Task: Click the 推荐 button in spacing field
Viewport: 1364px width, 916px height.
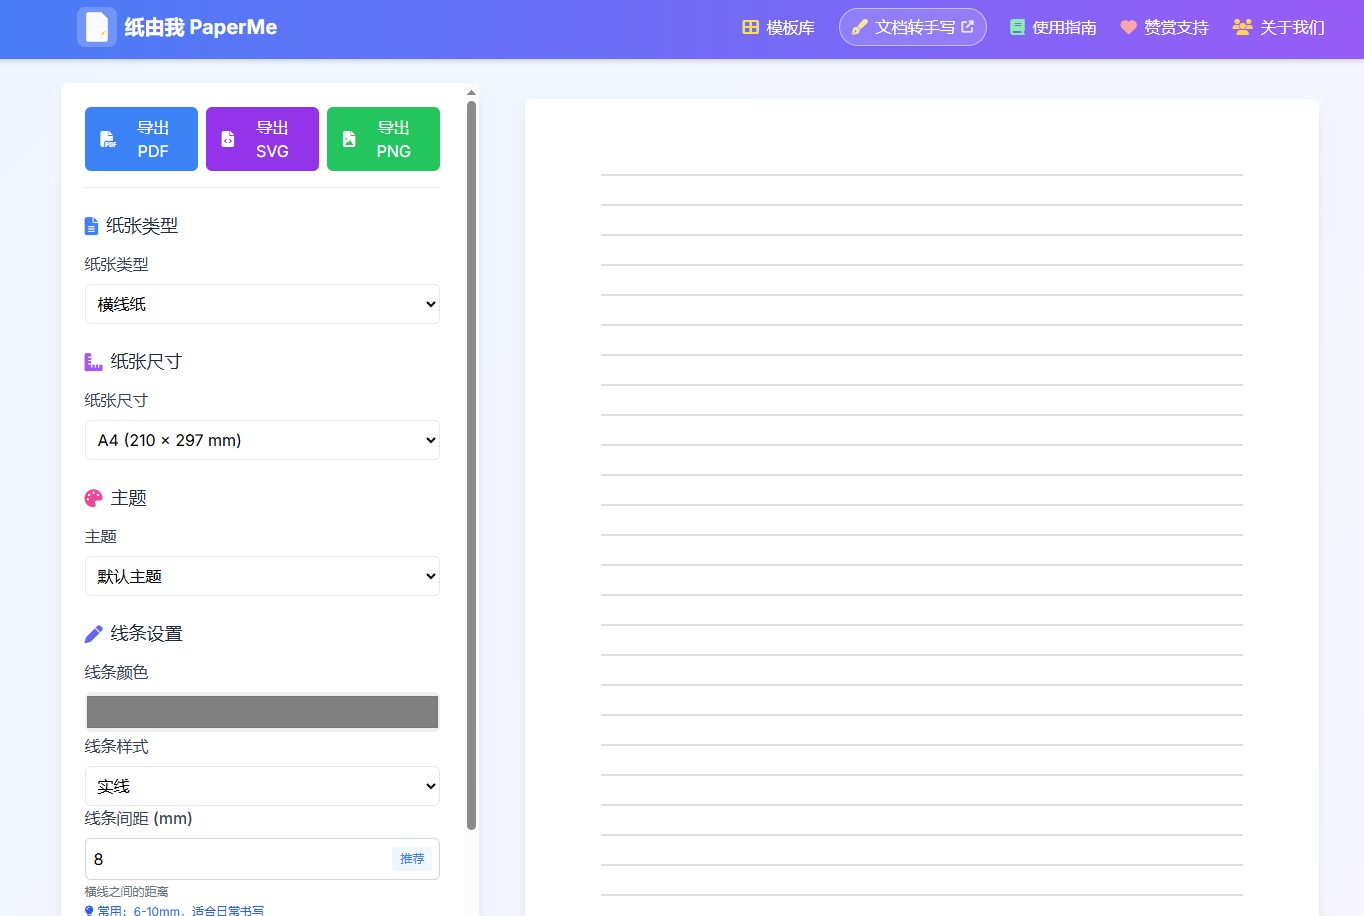Action: (412, 859)
